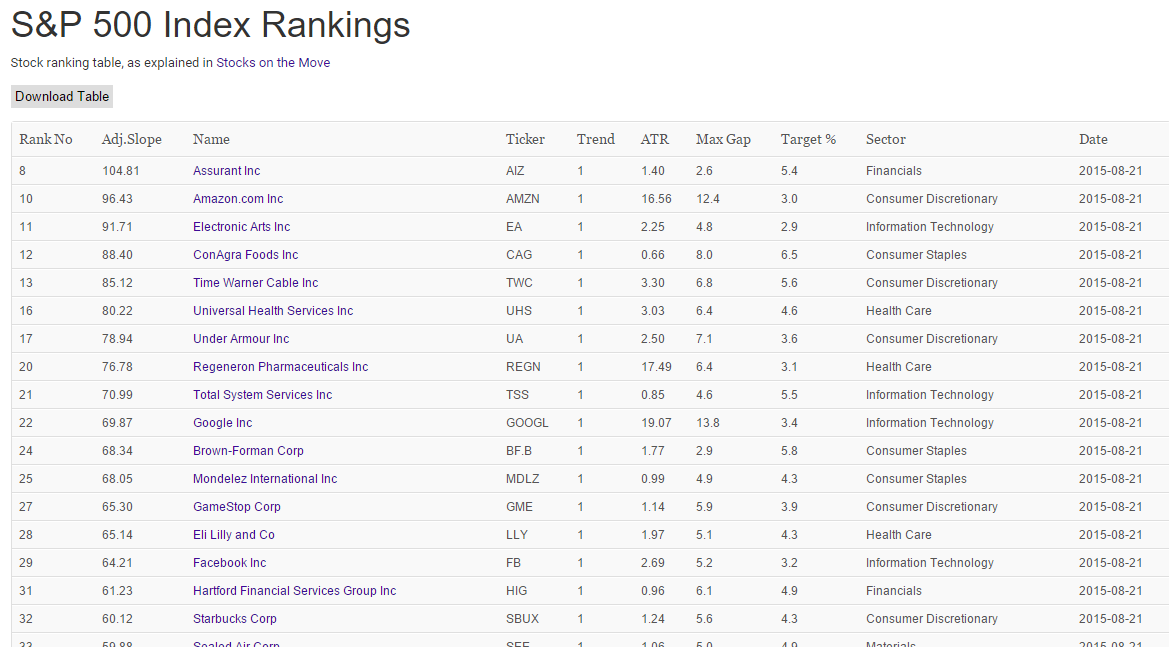
Task: Select the Max Gap value 12.4
Action: (x=708, y=199)
